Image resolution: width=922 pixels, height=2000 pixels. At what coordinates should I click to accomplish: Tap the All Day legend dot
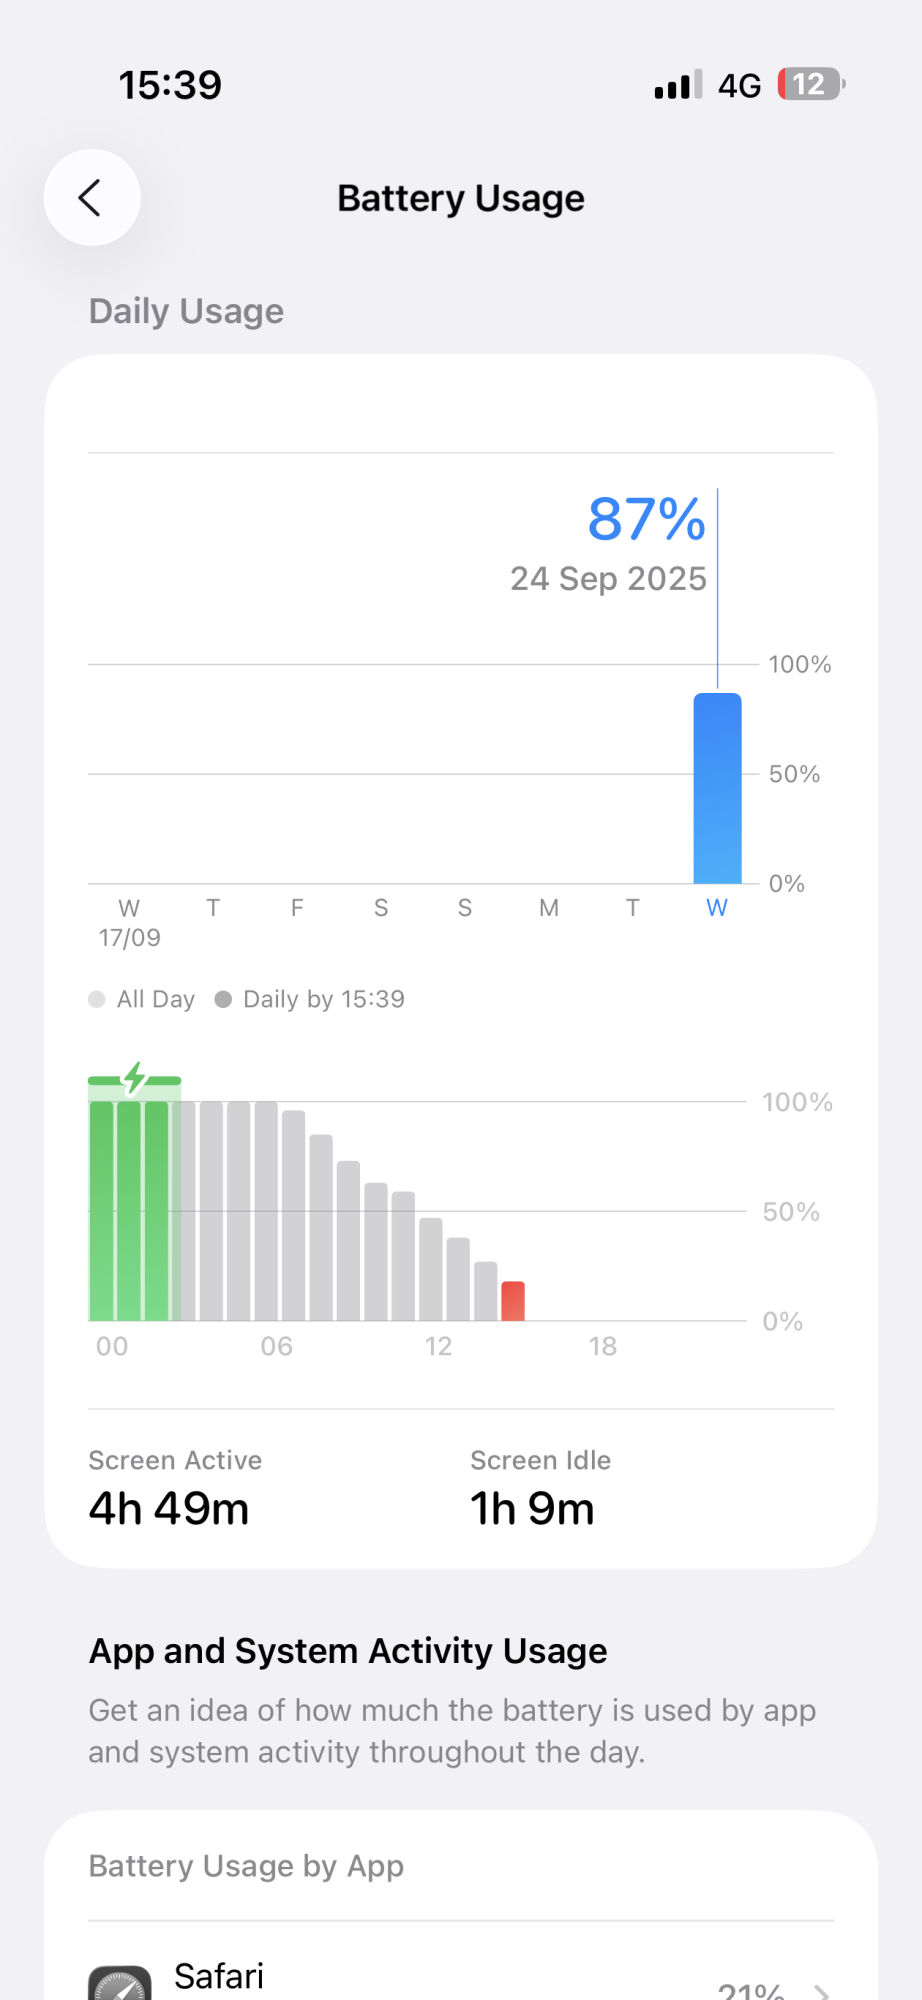click(x=97, y=999)
